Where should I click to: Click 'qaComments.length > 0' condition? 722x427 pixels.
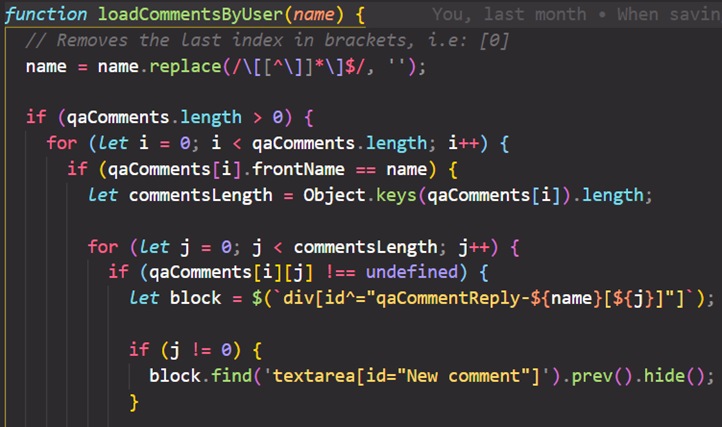click(175, 117)
